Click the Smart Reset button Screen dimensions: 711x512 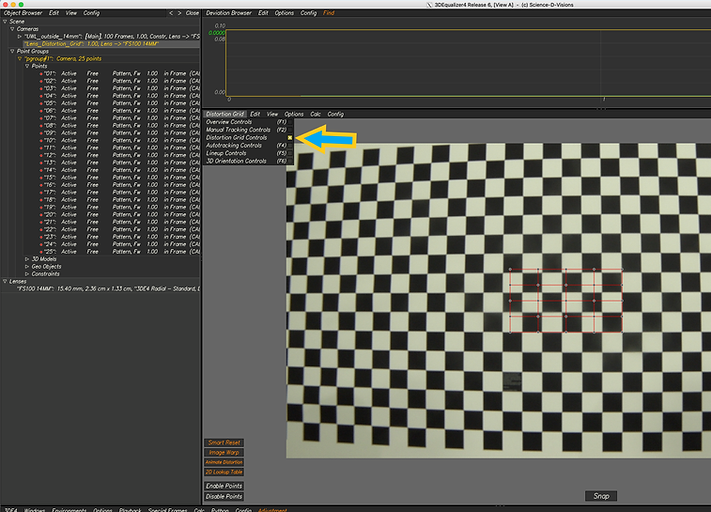click(x=224, y=443)
